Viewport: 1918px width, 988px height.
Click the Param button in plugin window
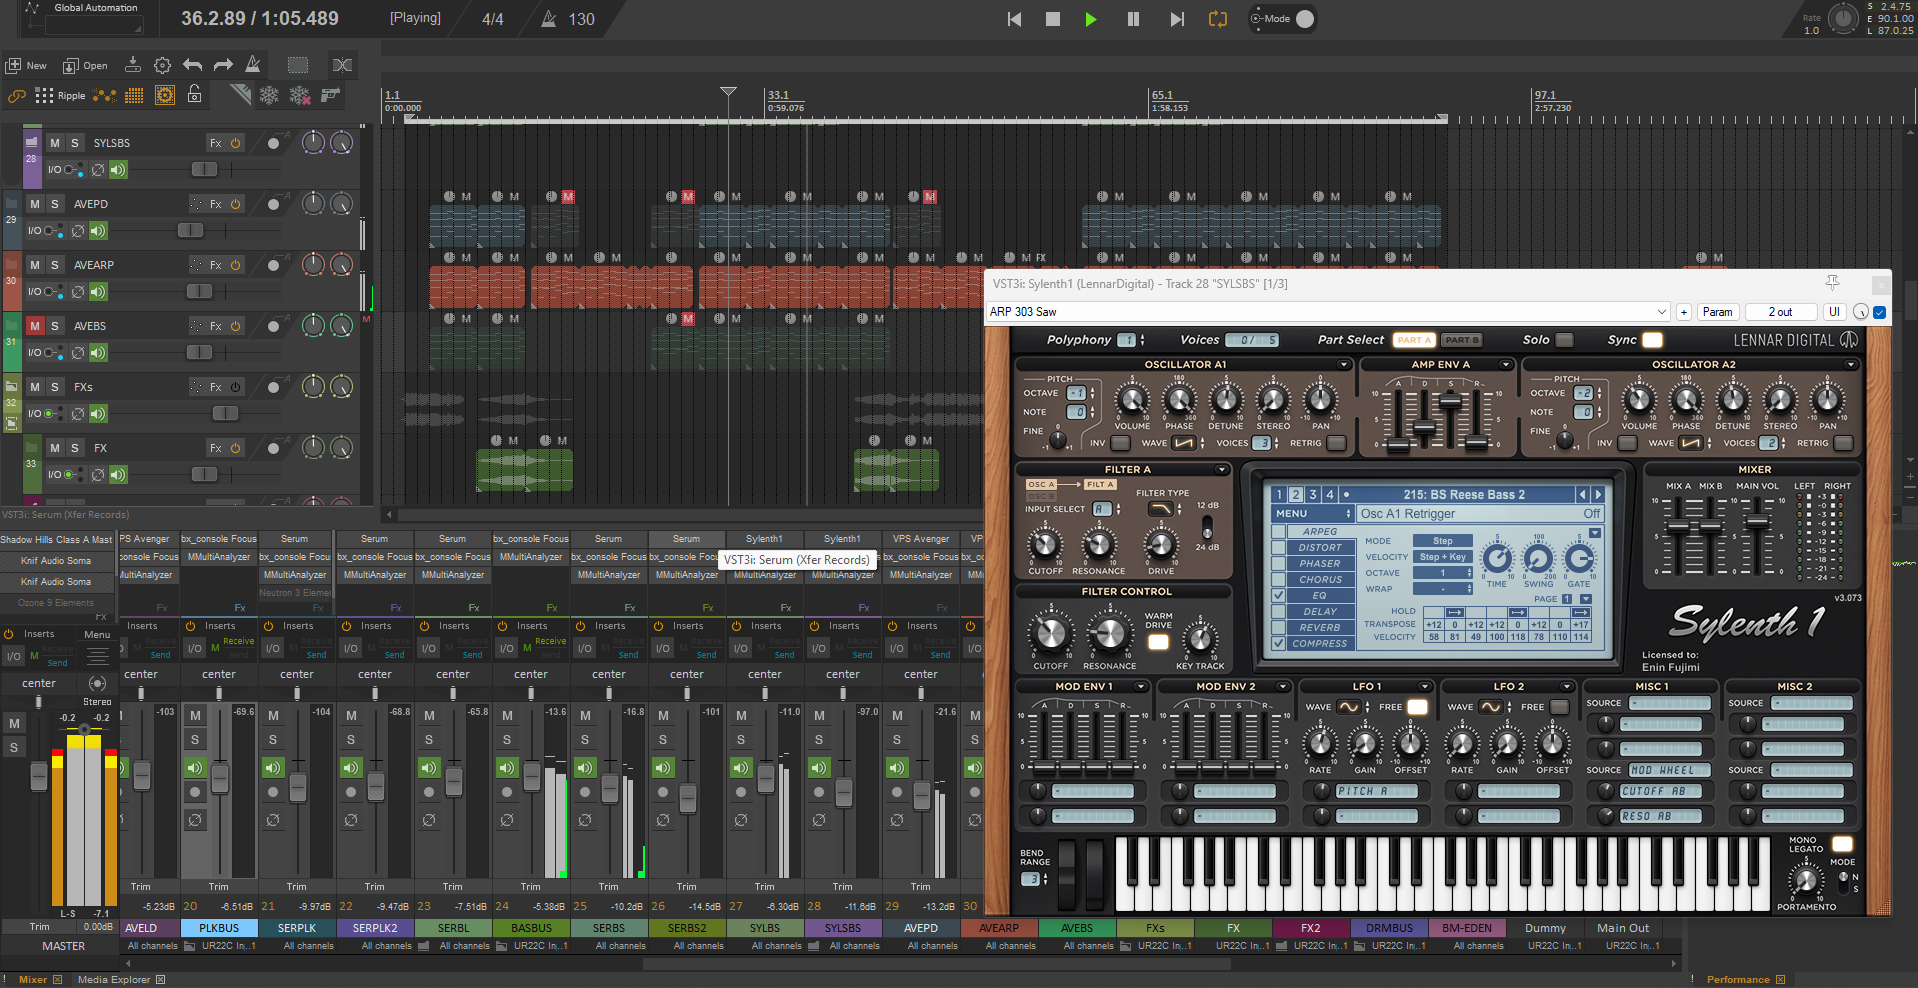pyautogui.click(x=1717, y=312)
